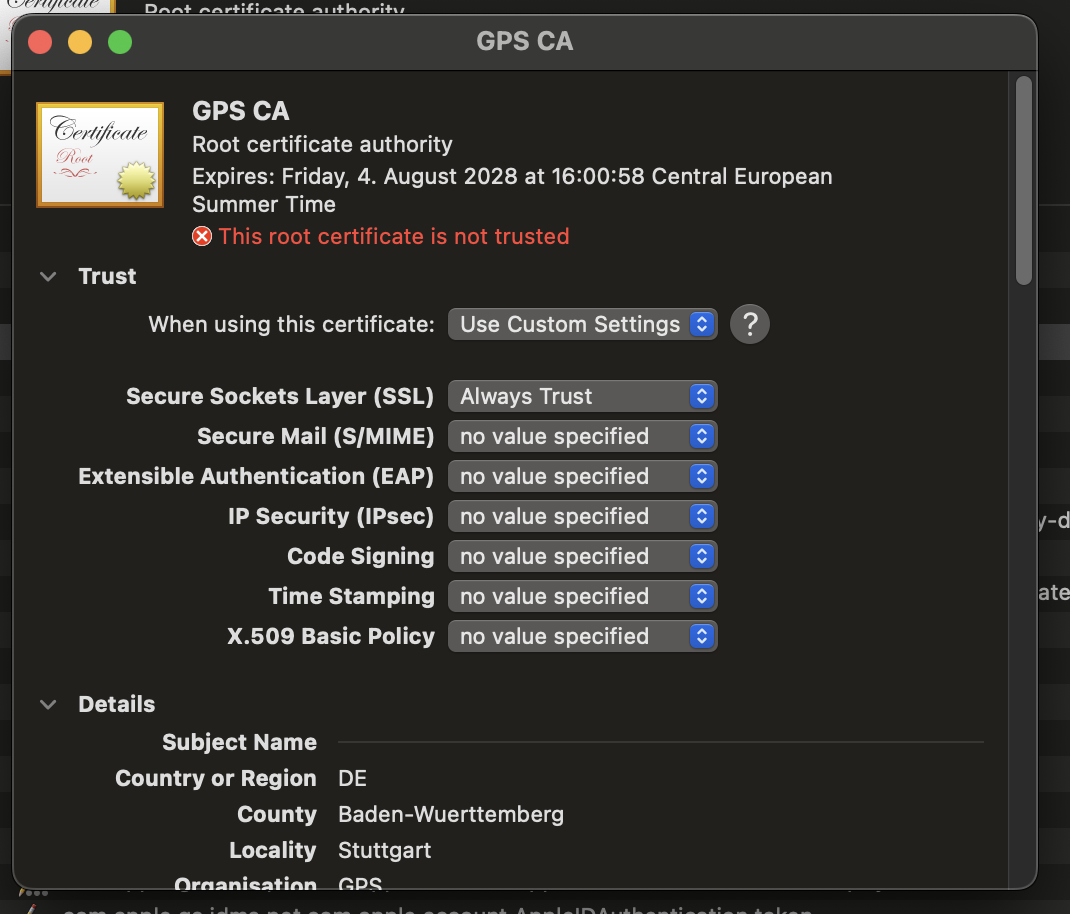Minimize the GPS CA window

80,42
